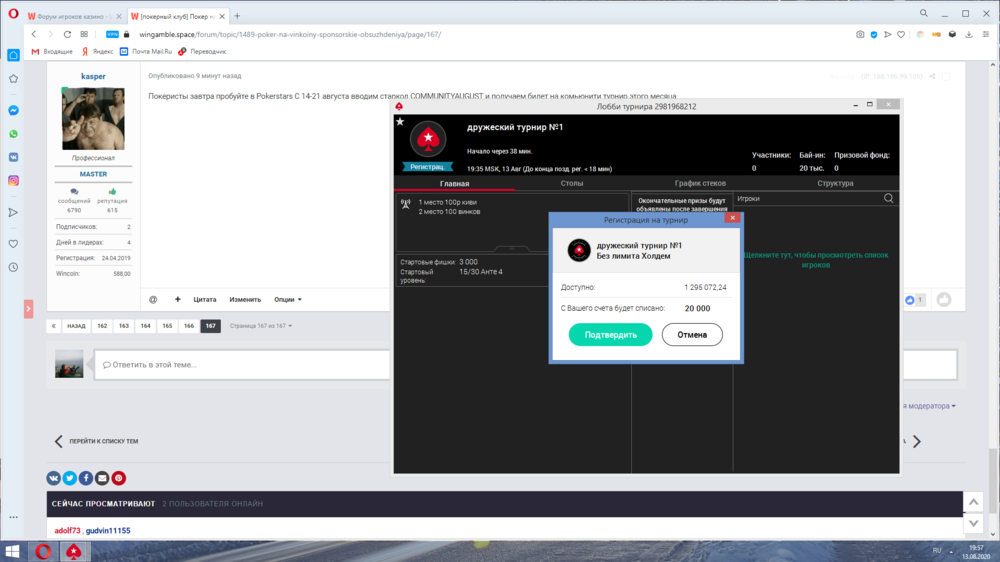This screenshot has height=562, width=1000.
Task: Click the search magnifier in players panel
Action: tap(888, 199)
